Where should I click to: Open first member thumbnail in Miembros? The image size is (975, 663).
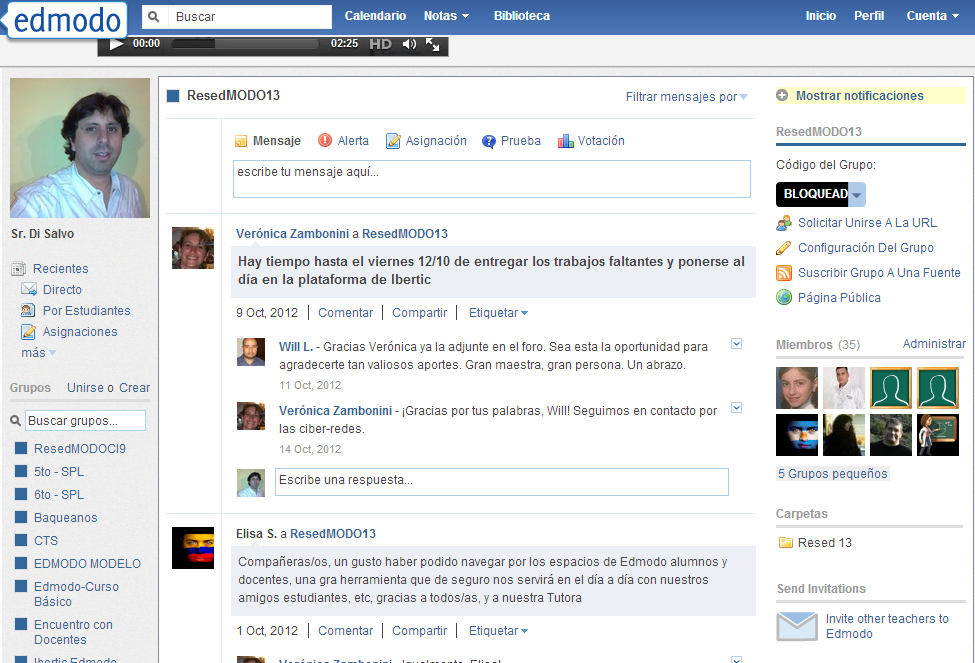click(x=797, y=388)
